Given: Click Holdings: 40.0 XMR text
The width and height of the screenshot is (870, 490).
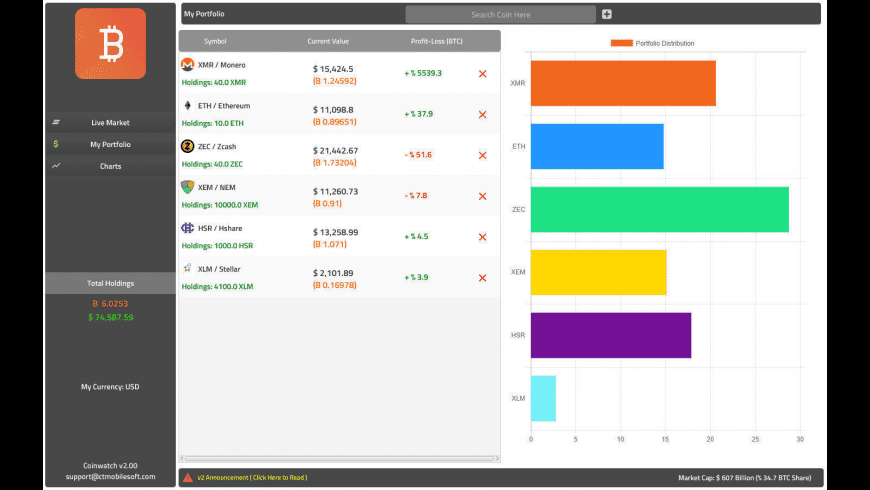Looking at the screenshot, I should [x=214, y=82].
